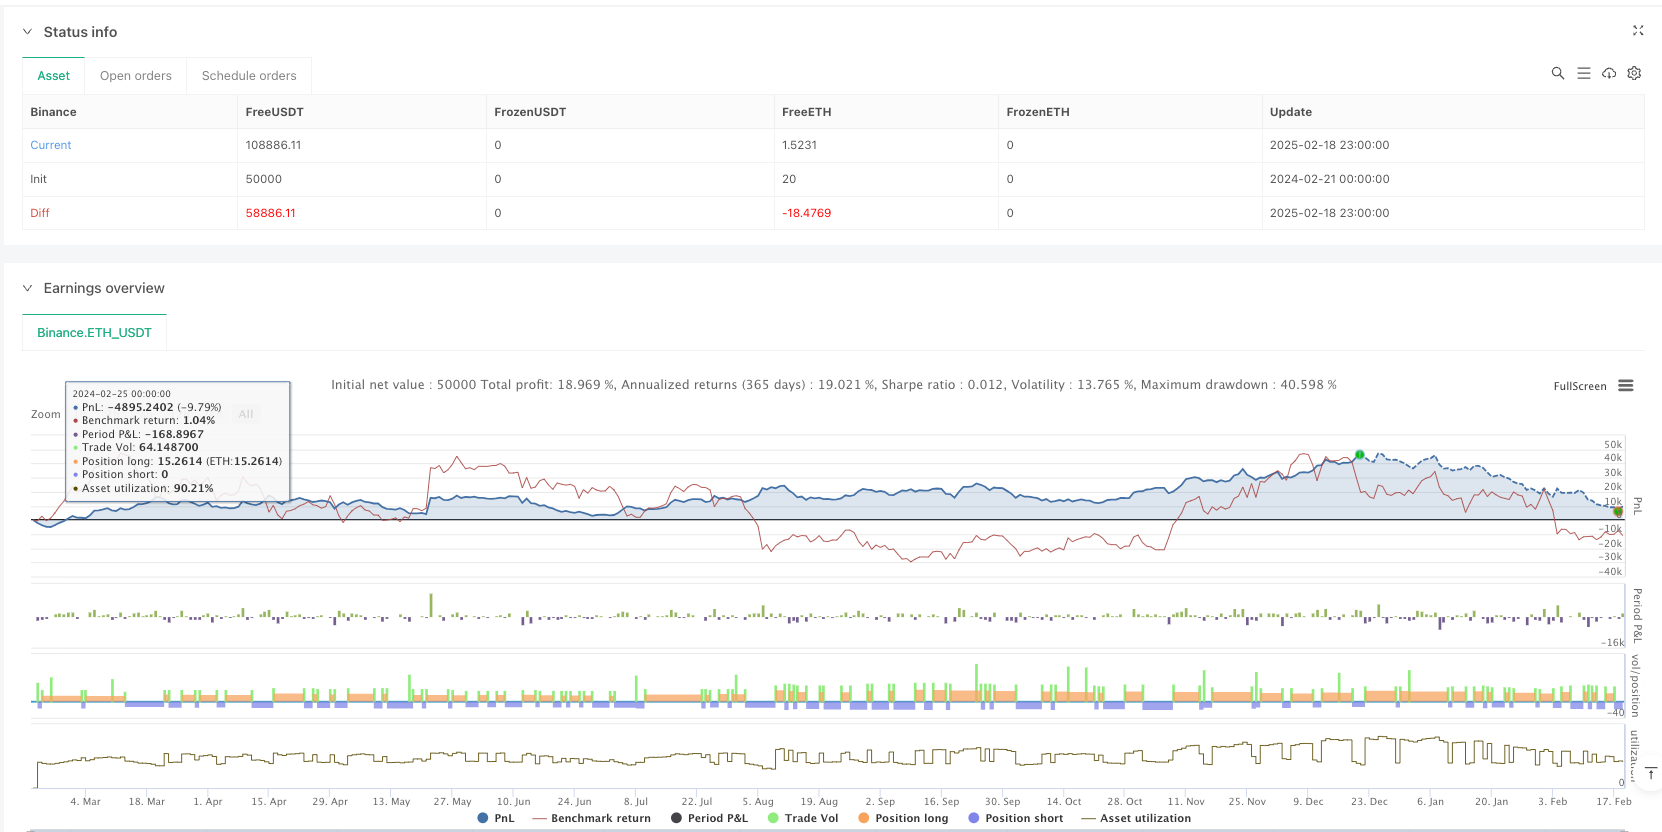Viewport: 1662px width, 832px height.
Task: Click the 1.5231 FreeETH value
Action: tap(799, 145)
